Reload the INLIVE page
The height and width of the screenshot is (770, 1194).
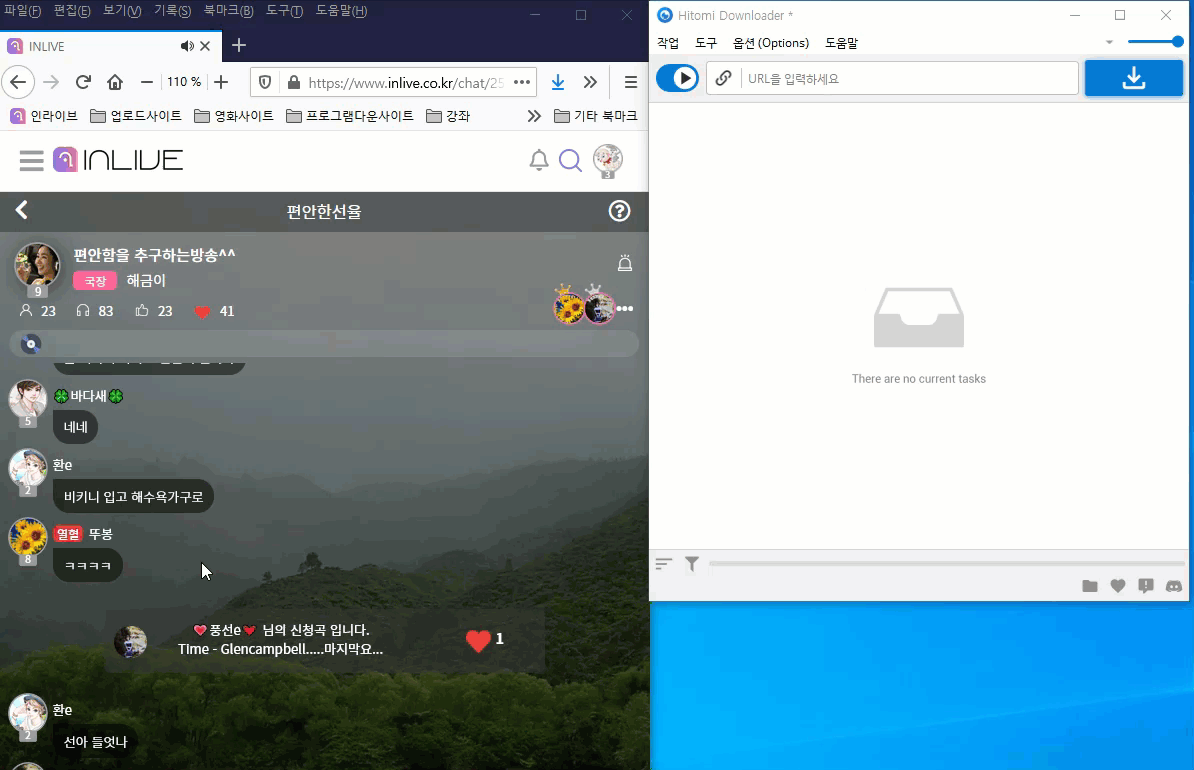pos(83,82)
